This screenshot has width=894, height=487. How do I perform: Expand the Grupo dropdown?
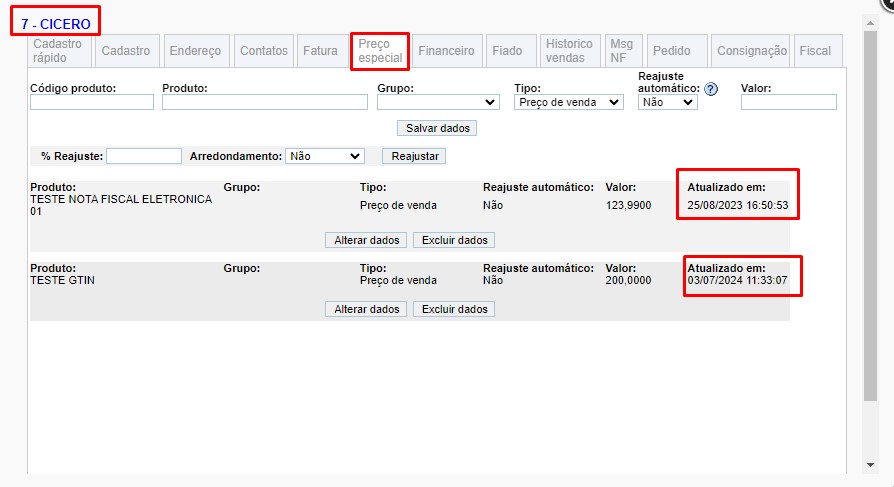[438, 102]
